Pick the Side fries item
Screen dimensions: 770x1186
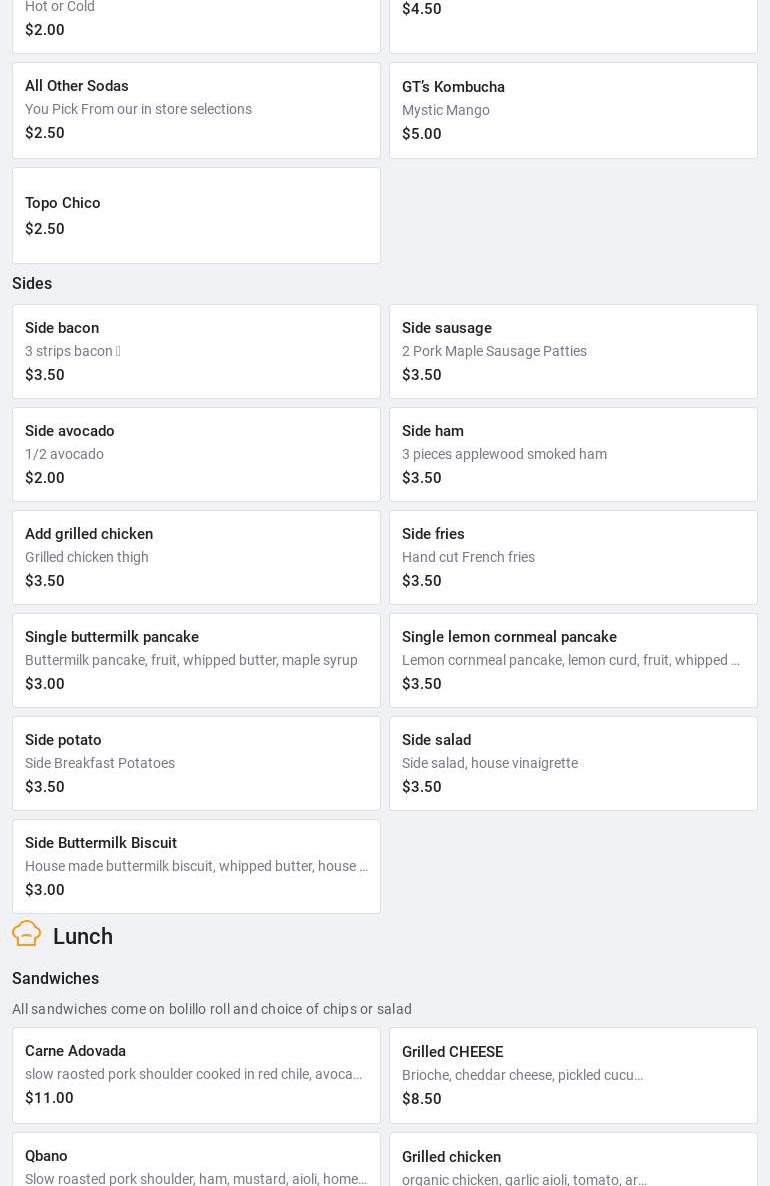[573, 557]
